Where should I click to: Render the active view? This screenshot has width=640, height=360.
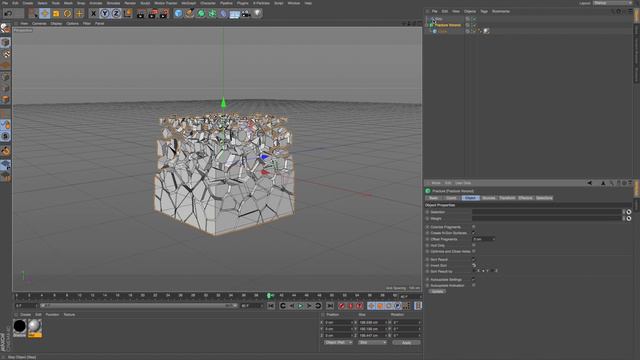point(141,13)
